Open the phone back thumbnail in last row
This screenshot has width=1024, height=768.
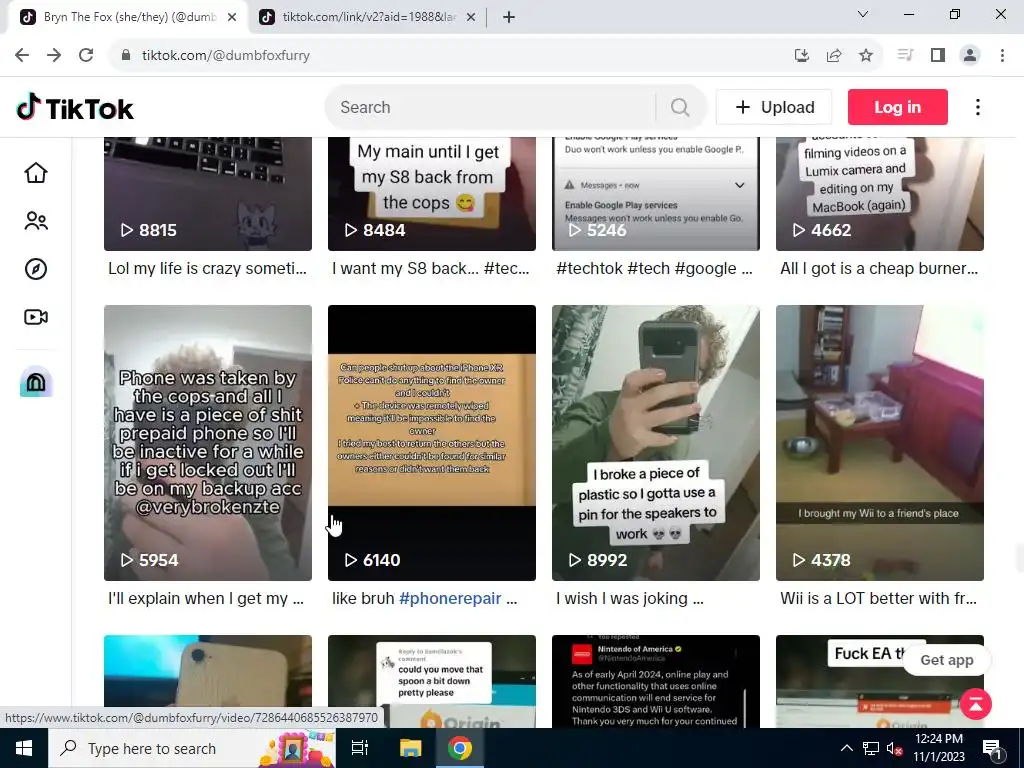pos(208,669)
